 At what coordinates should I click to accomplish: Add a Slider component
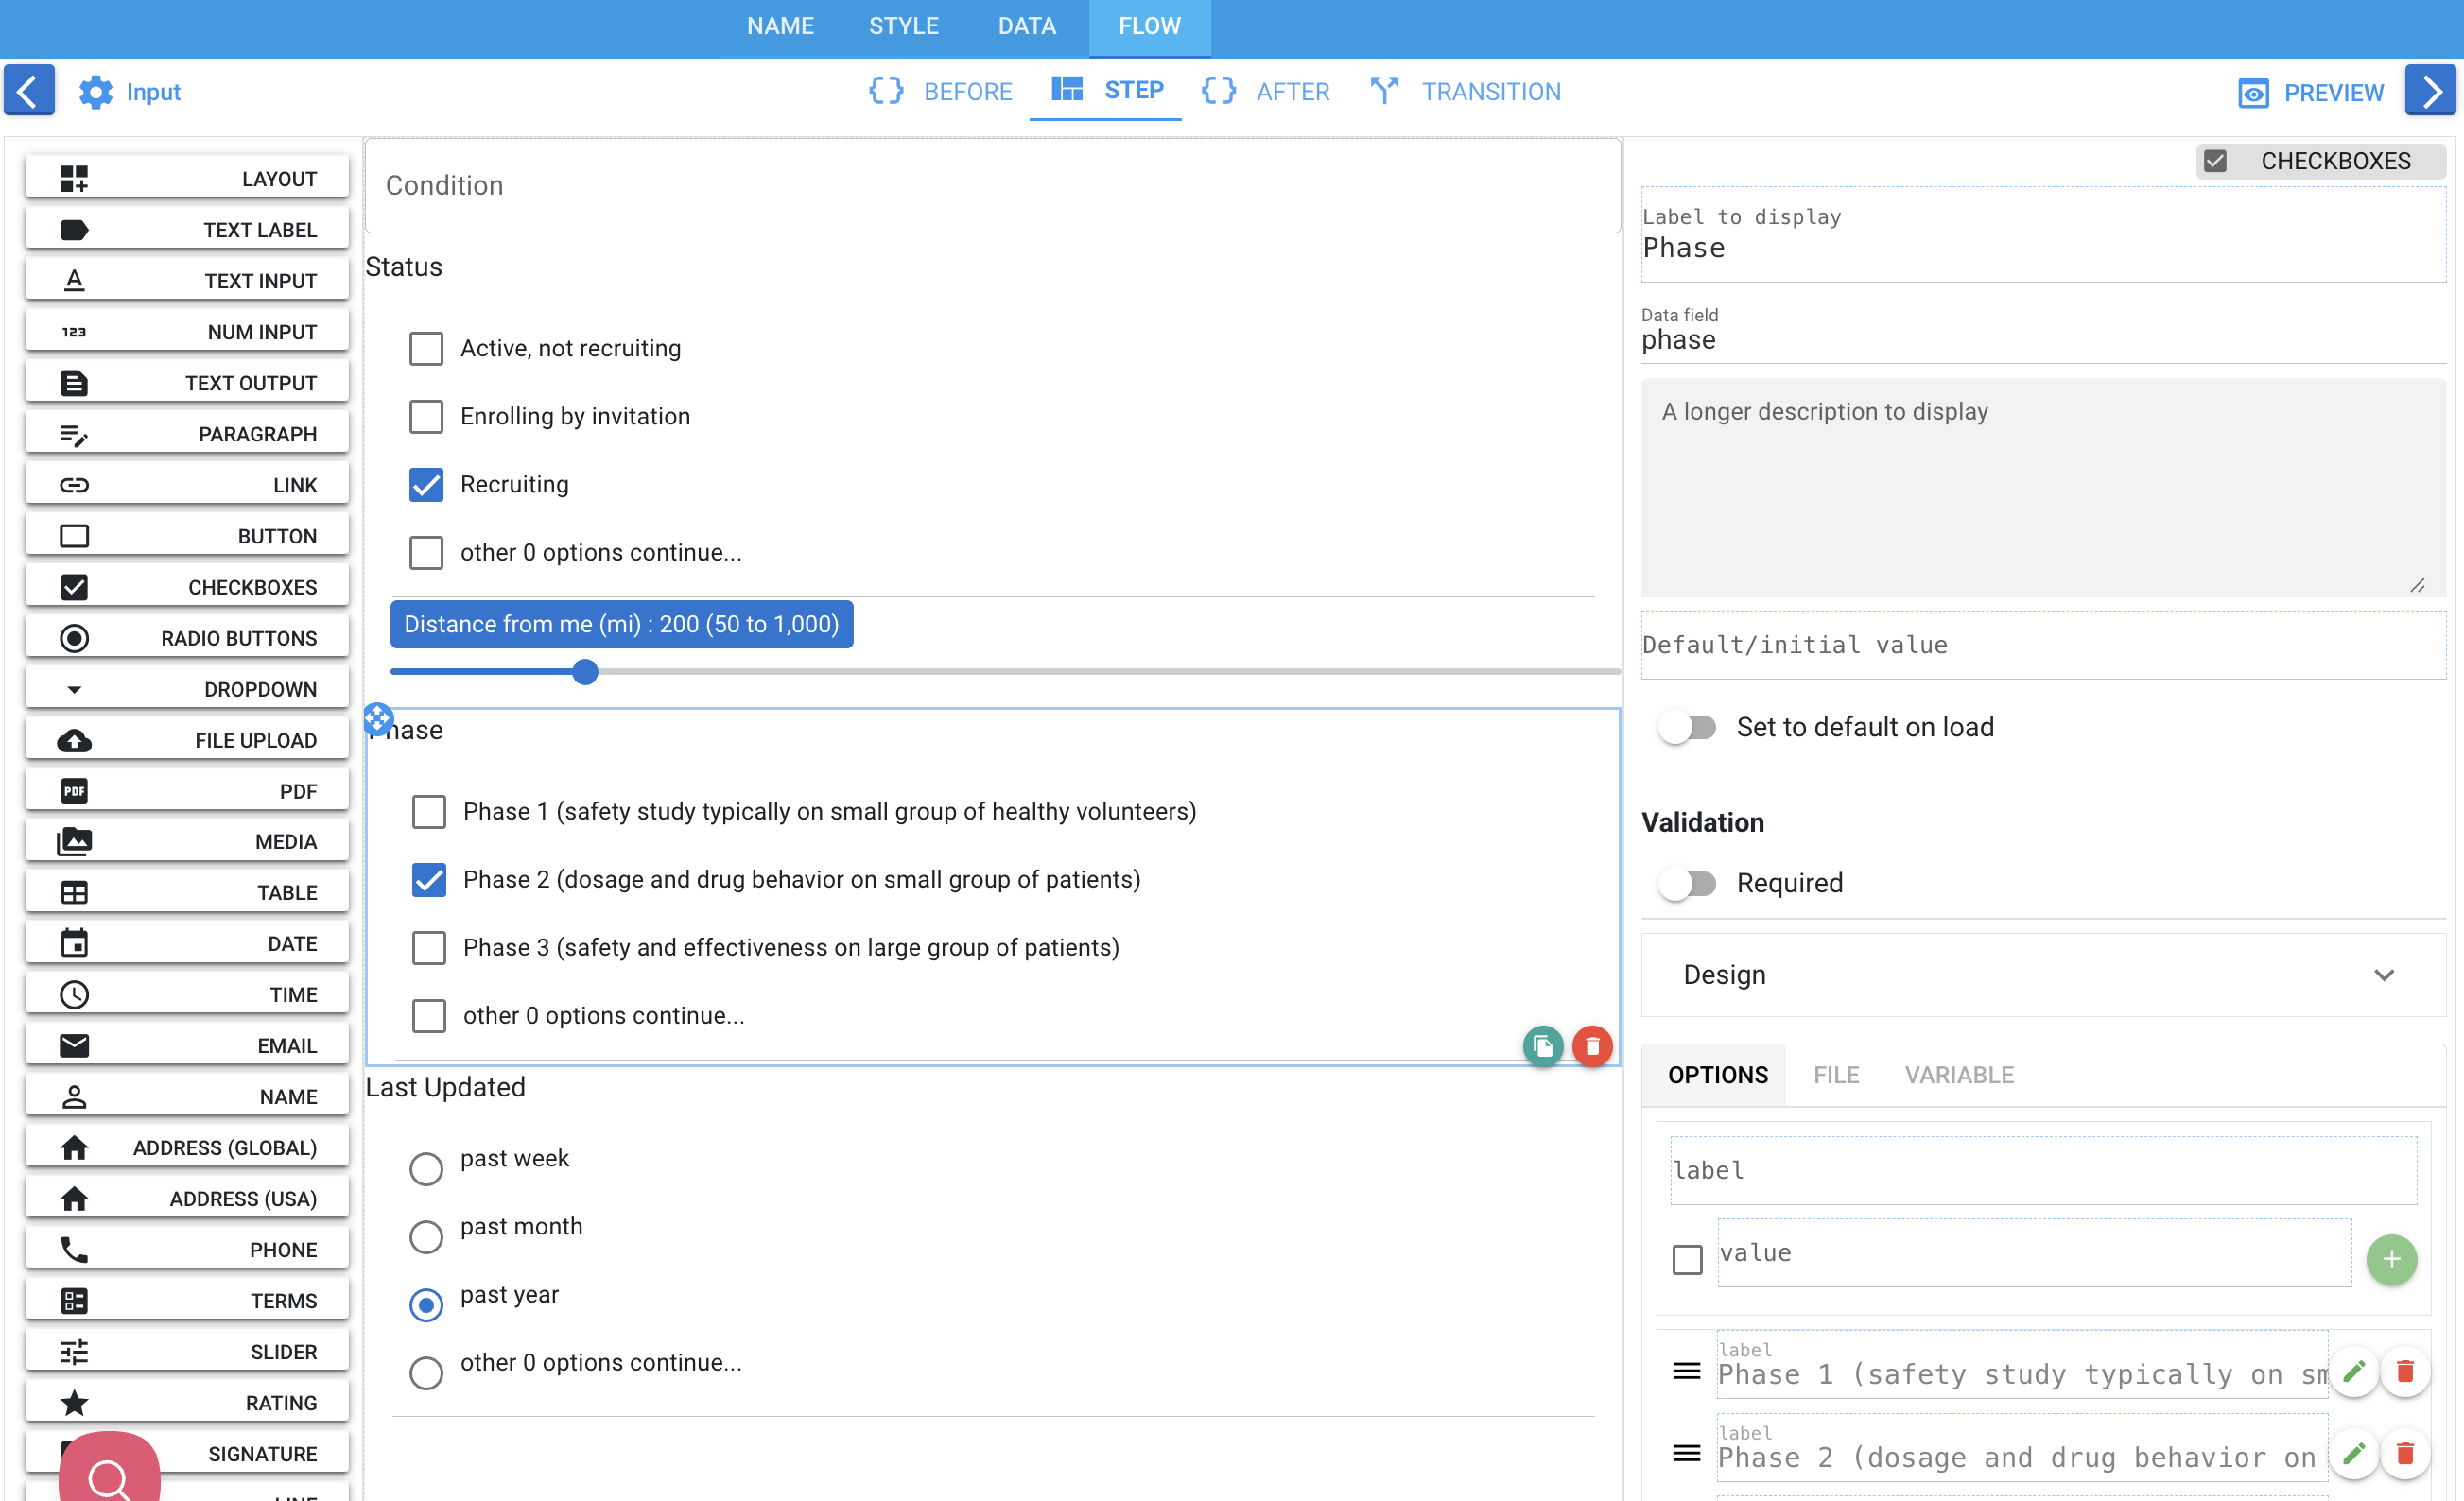[187, 1351]
